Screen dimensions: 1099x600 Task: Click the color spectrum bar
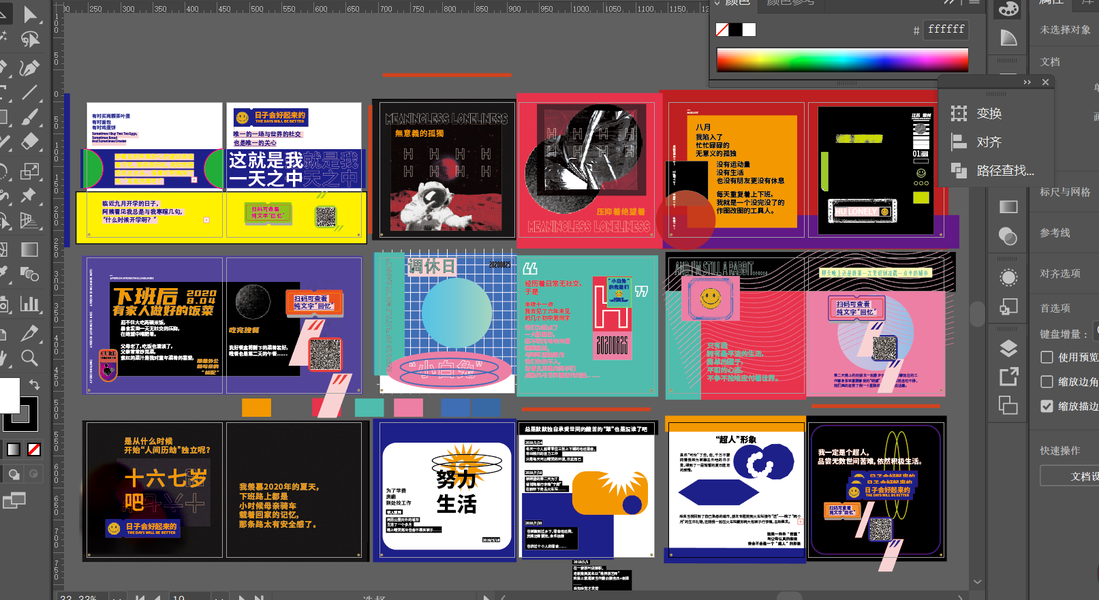[842, 60]
